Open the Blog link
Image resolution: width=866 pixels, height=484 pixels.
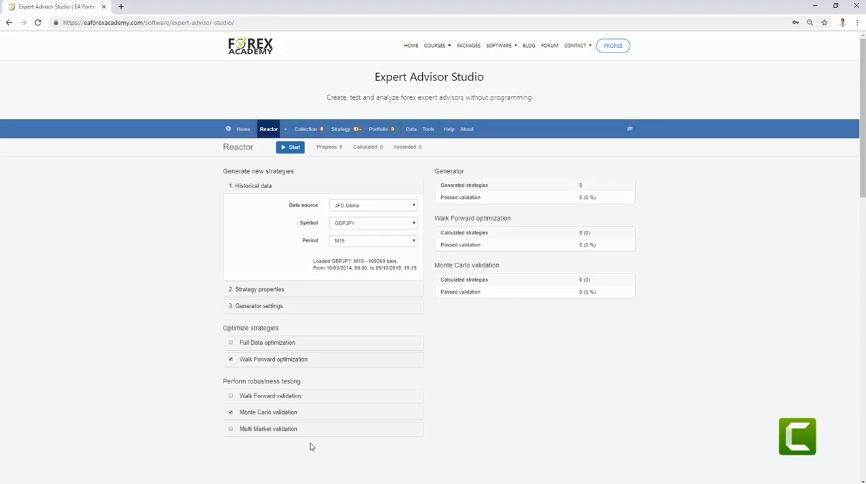point(529,46)
